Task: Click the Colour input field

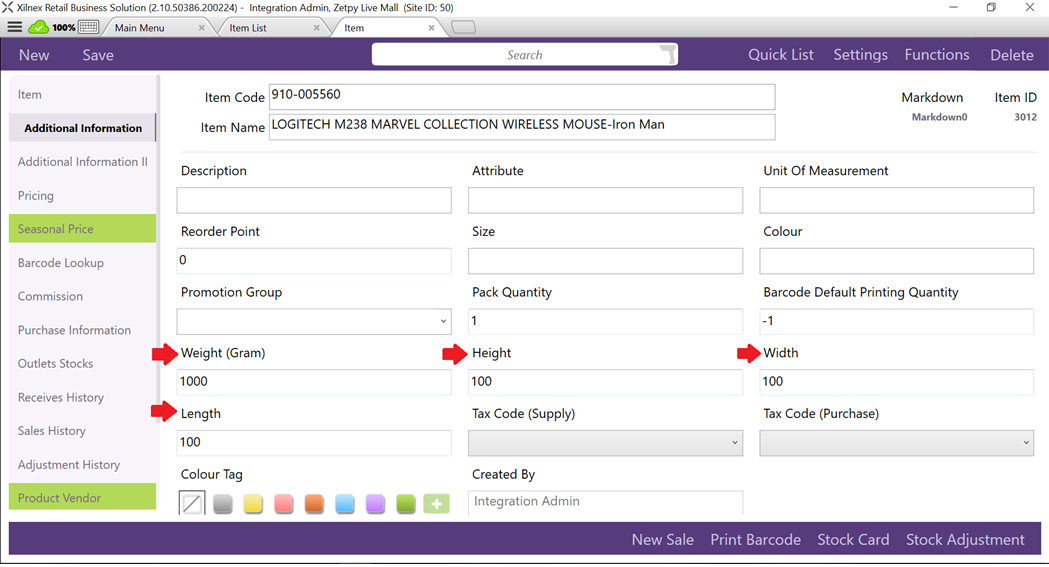Action: click(896, 261)
